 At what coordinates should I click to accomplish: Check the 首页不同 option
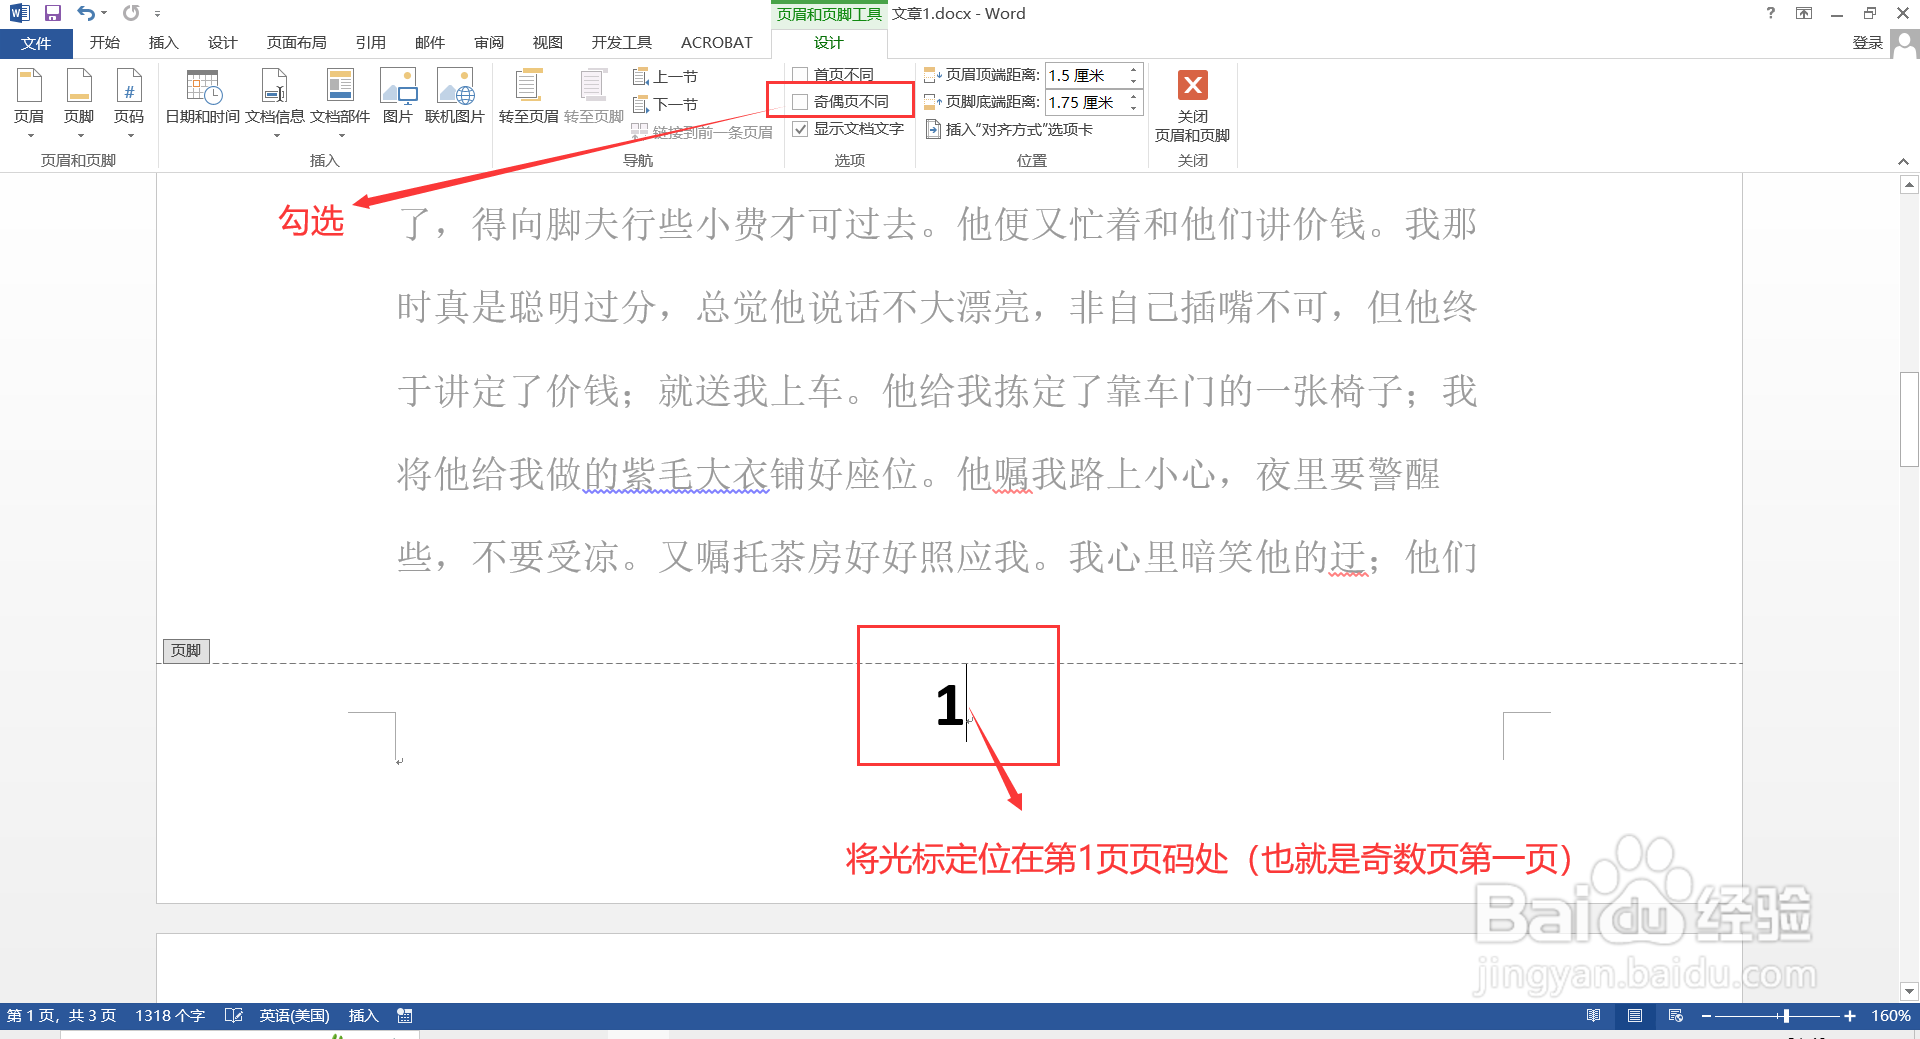800,74
